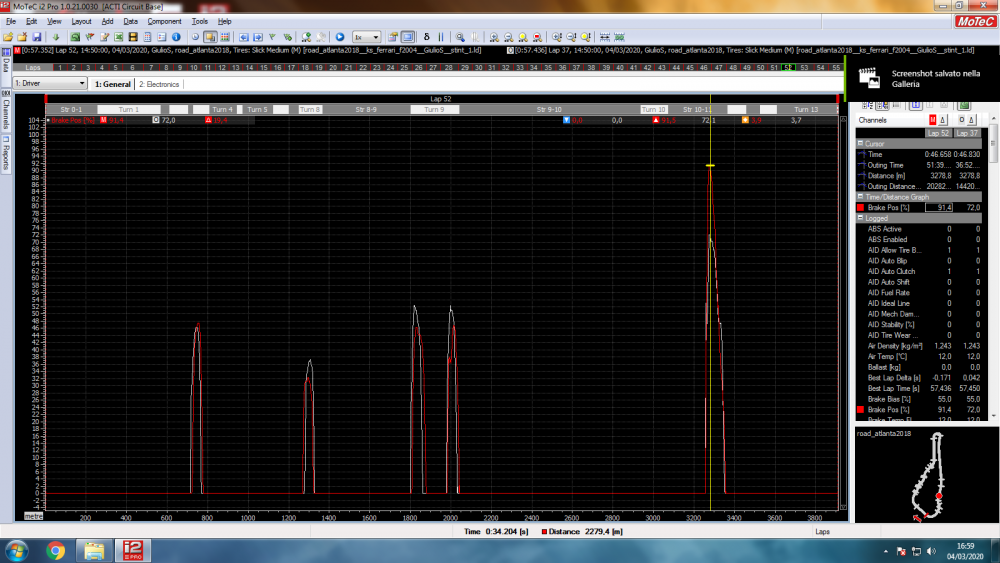Open the 1x replay speed dropdown
The width and height of the screenshot is (1000, 563).
point(366,37)
